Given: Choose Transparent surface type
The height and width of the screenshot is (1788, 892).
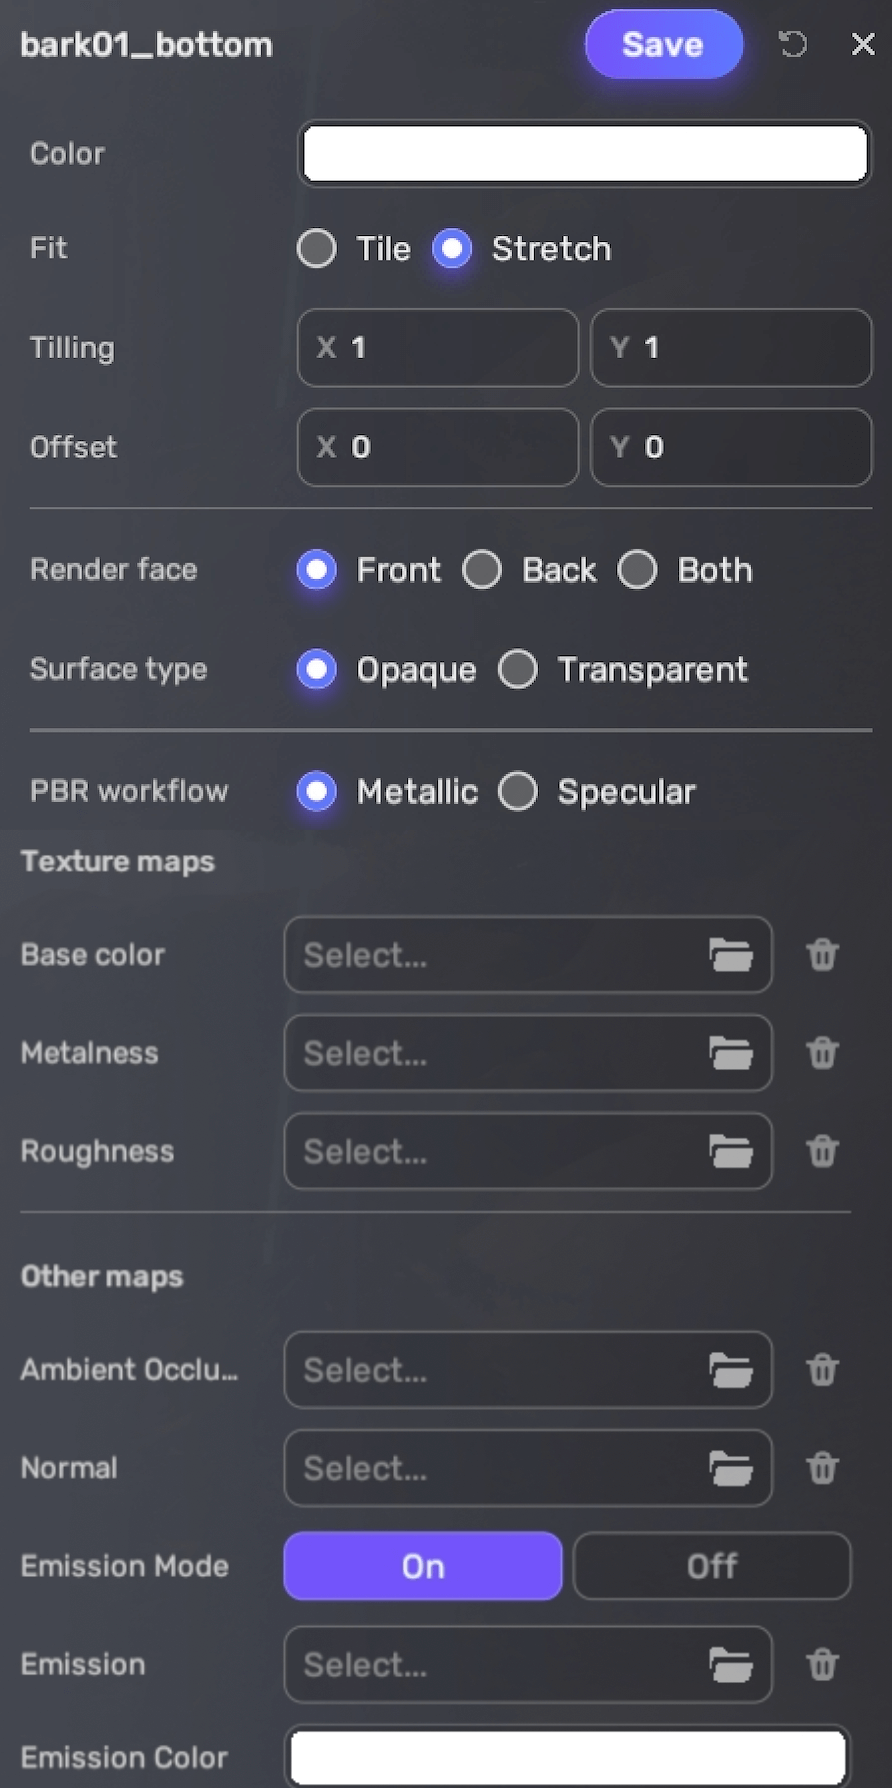Looking at the screenshot, I should 518,670.
